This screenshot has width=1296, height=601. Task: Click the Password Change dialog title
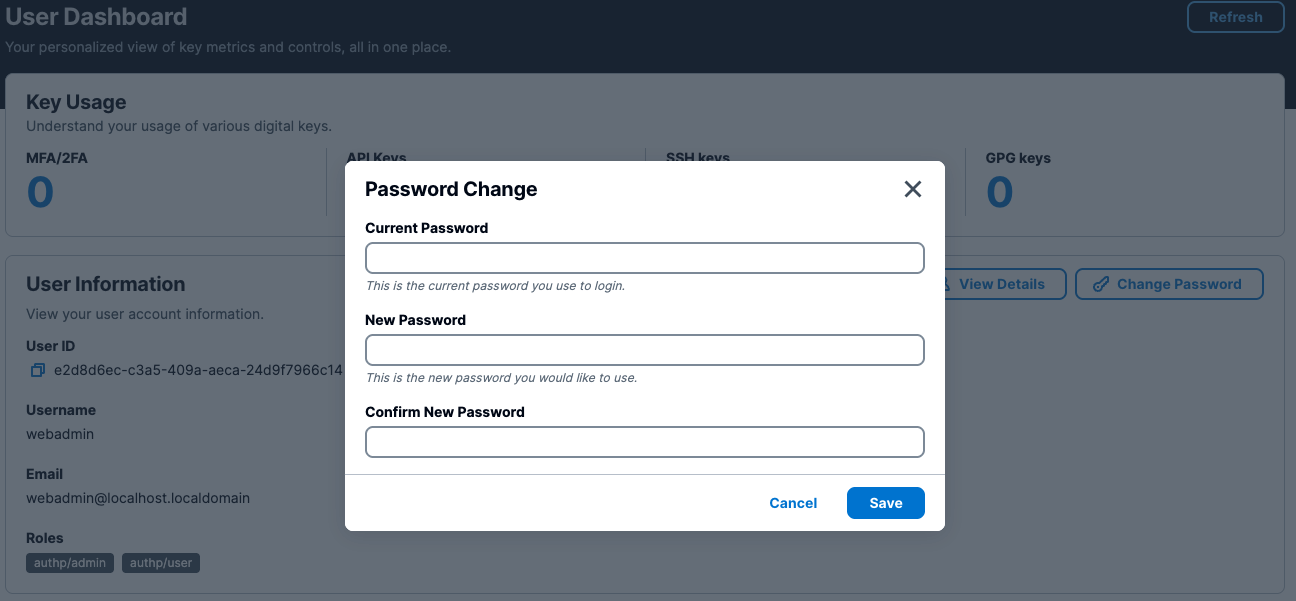pos(451,189)
